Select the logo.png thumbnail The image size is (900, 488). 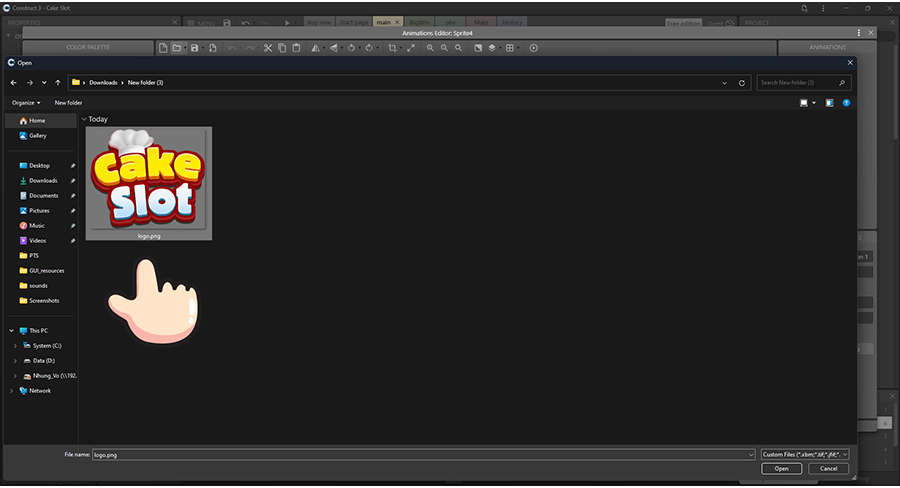pos(148,182)
